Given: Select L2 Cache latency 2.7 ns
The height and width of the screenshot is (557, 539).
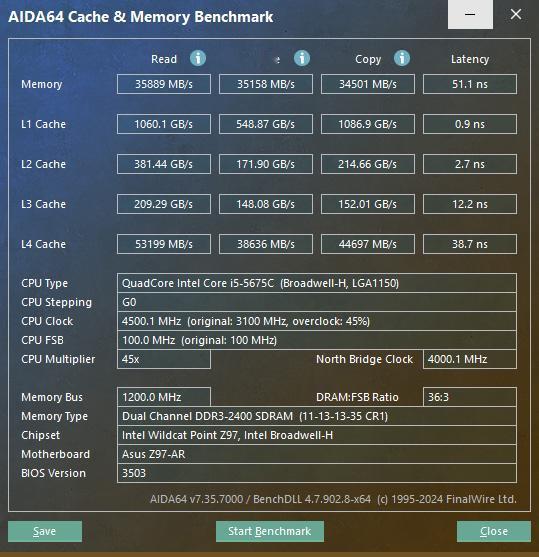Looking at the screenshot, I should pyautogui.click(x=470, y=164).
